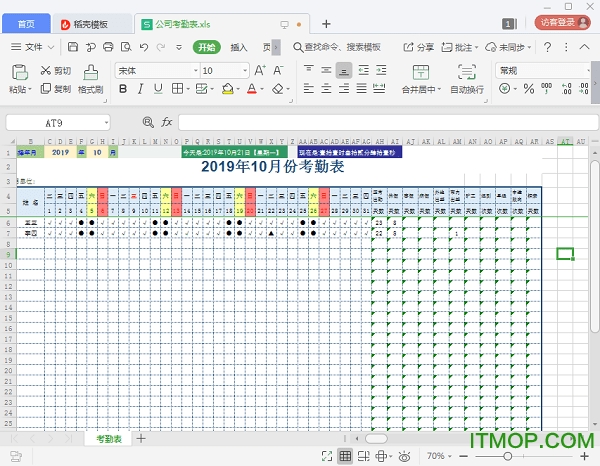Decrease indent icon
The image size is (600, 466).
click(x=363, y=70)
